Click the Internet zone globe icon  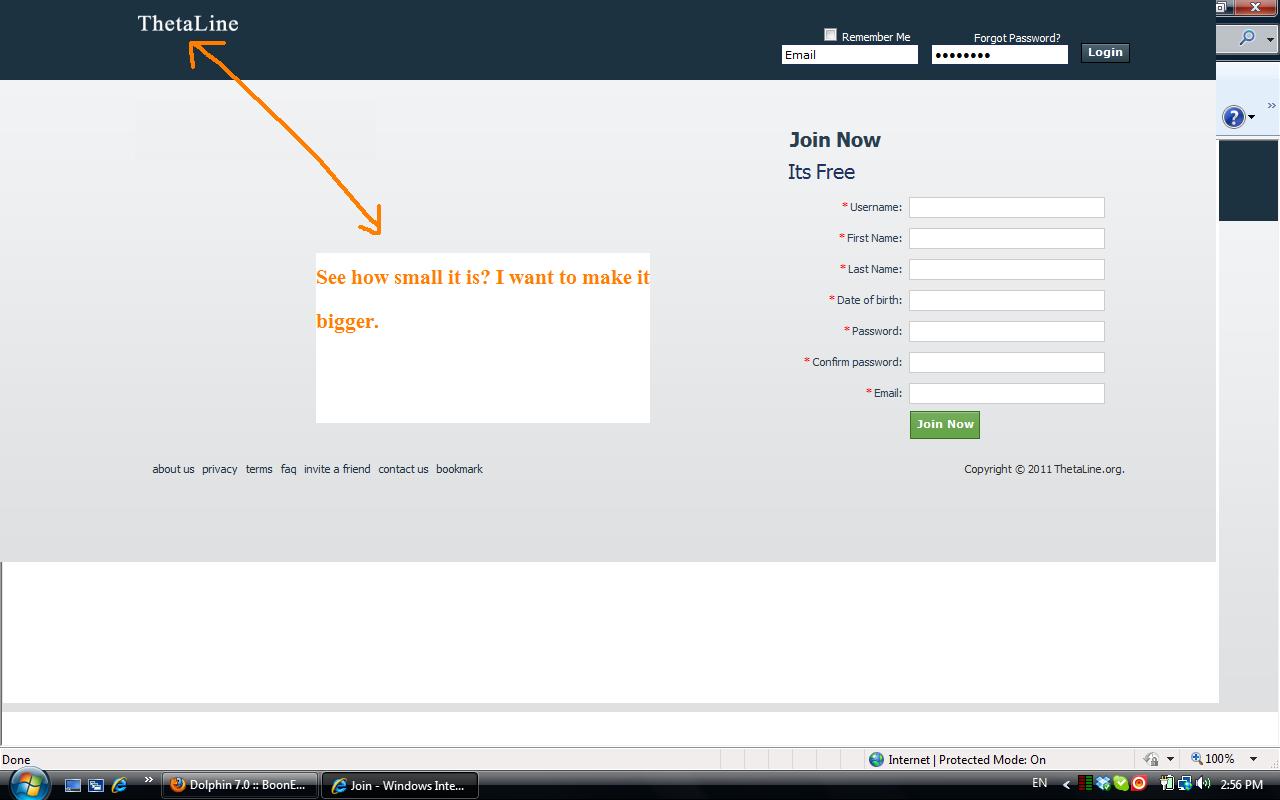(x=877, y=760)
